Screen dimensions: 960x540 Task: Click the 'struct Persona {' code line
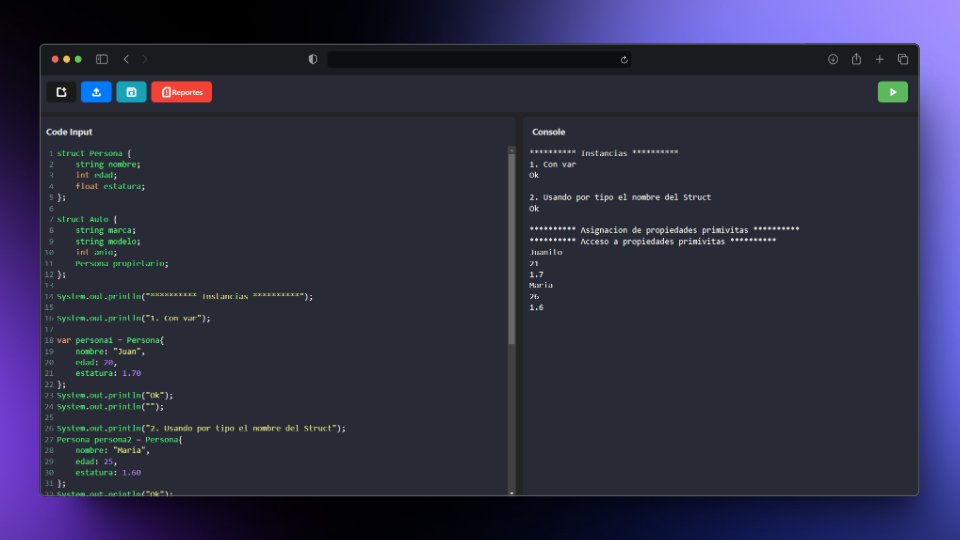[x=94, y=153]
